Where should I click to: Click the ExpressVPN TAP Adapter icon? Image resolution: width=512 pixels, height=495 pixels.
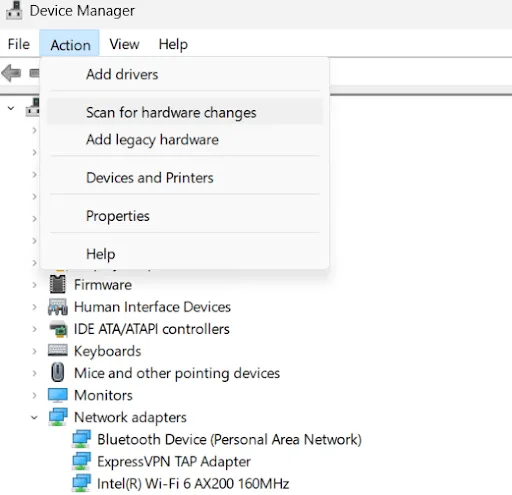(x=81, y=461)
